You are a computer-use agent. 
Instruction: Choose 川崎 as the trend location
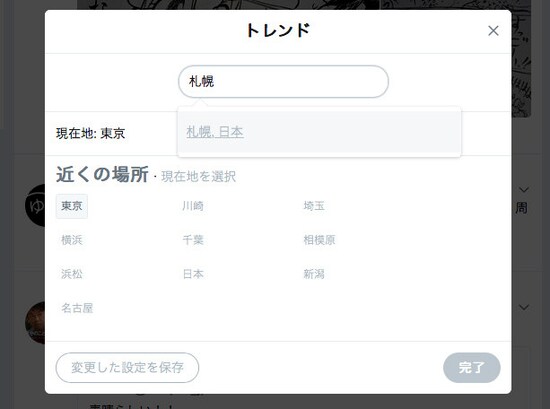(x=193, y=206)
